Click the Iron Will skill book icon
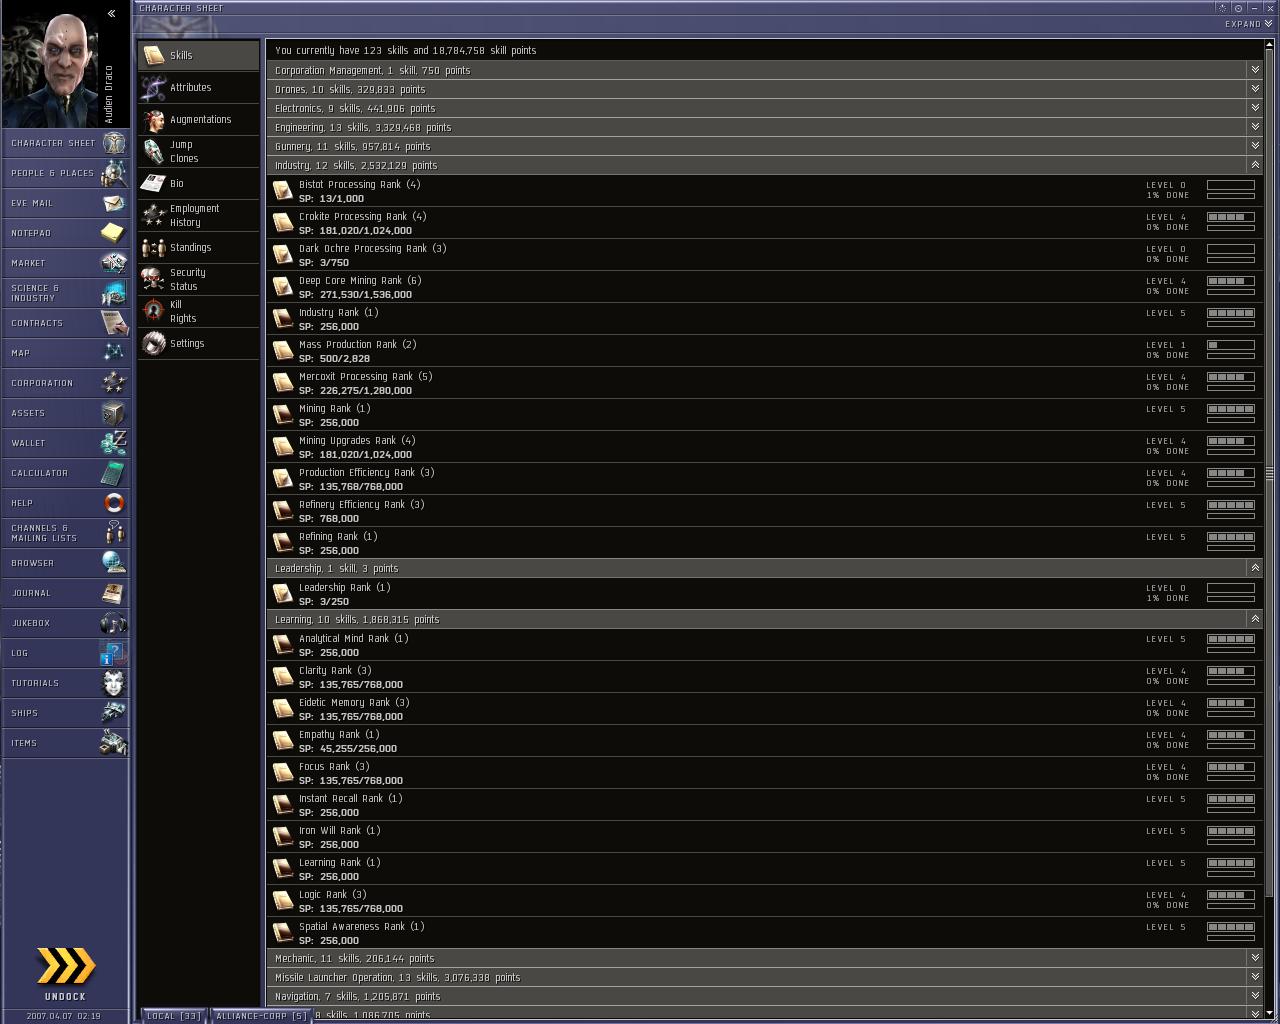The width and height of the screenshot is (1280, 1024). (283, 837)
